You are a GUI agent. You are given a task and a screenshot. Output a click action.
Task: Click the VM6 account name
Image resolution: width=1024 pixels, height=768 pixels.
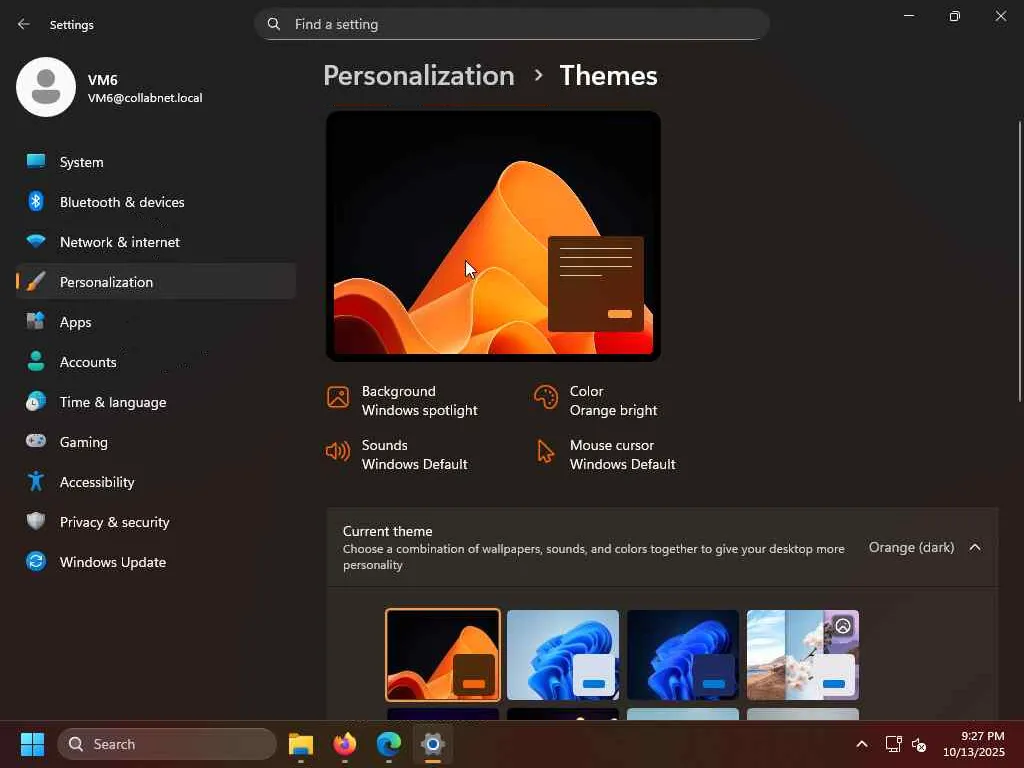point(103,80)
